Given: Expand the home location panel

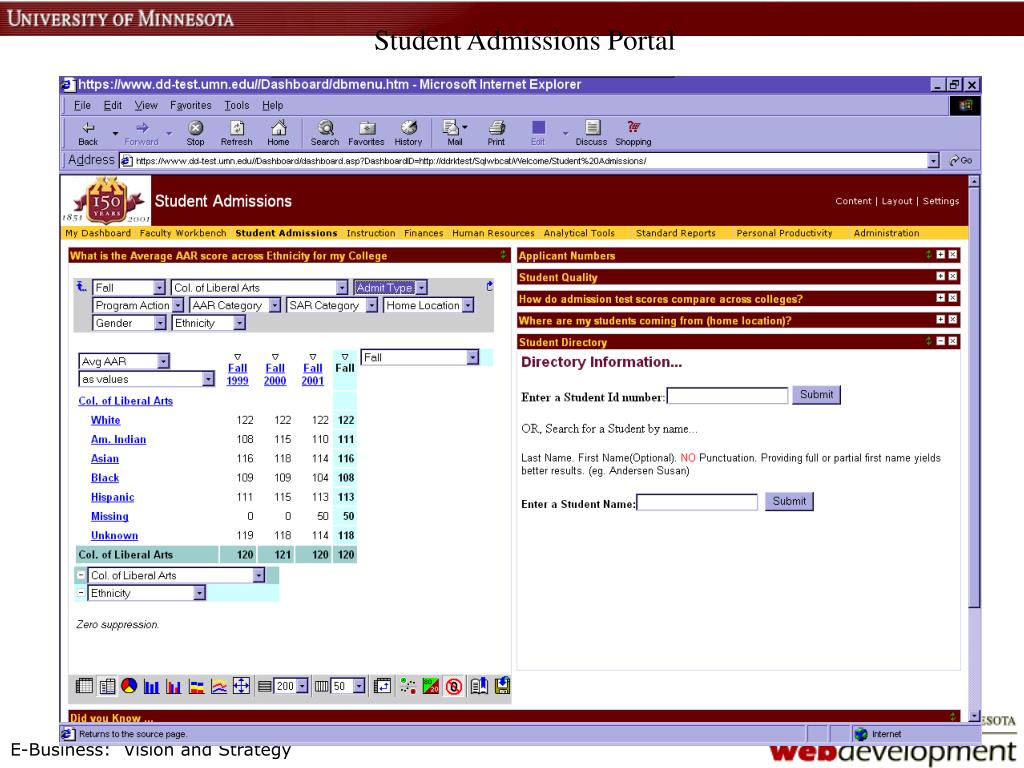Looking at the screenshot, I should click(x=940, y=319).
